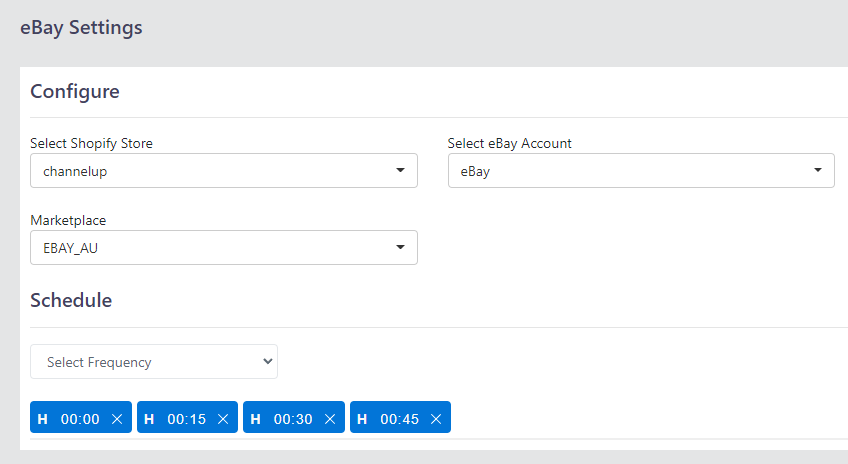The width and height of the screenshot is (848, 464).
Task: Remove the 00:00 hourly schedule tag
Action: point(117,419)
